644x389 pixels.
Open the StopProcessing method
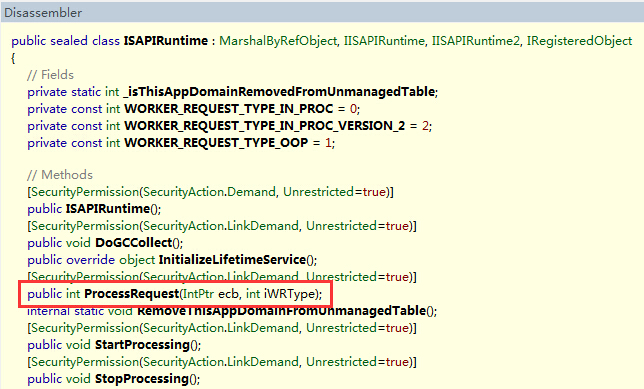(x=142, y=379)
